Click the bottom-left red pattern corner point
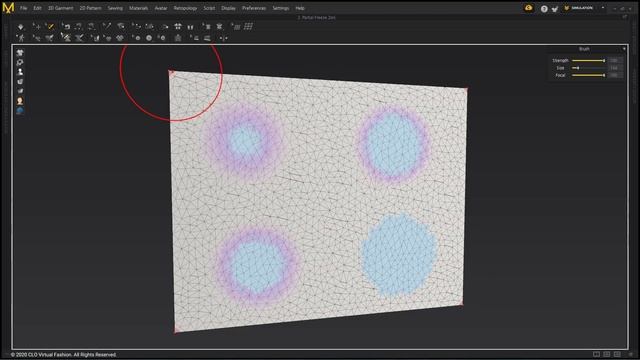 click(176, 331)
